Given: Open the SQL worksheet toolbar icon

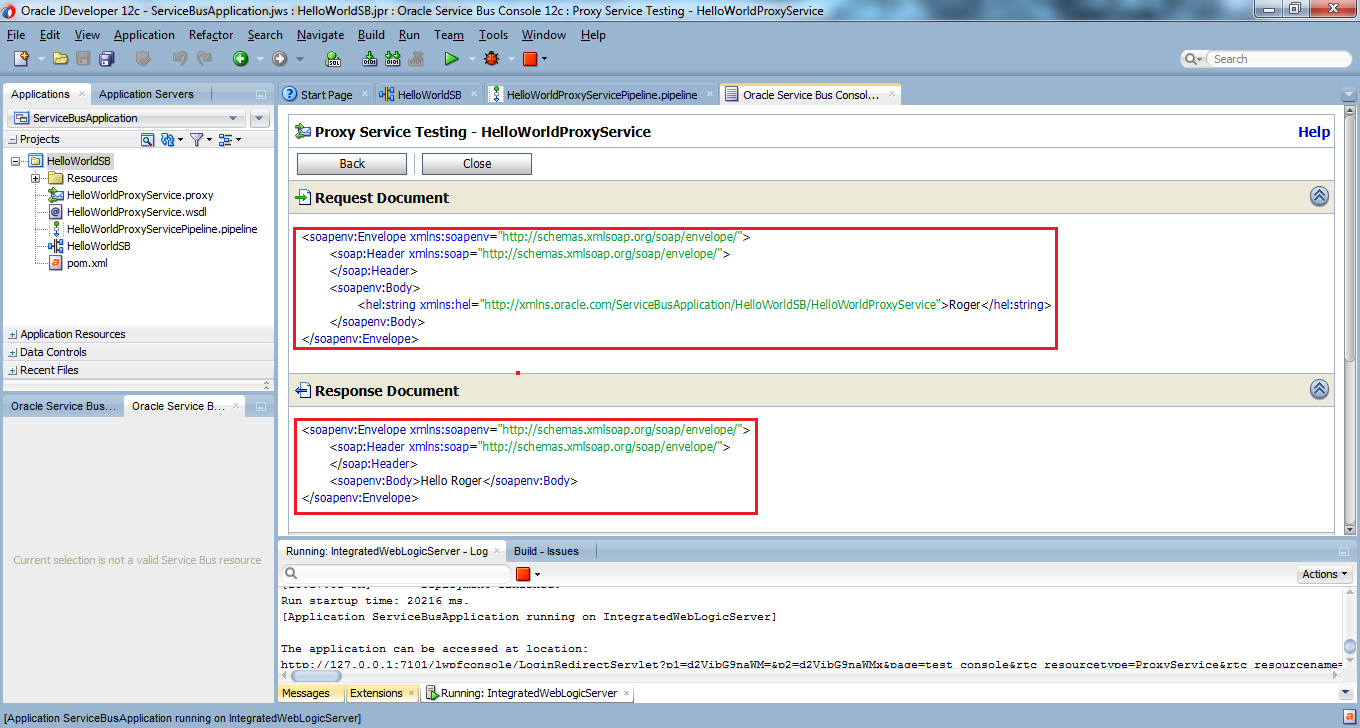Looking at the screenshot, I should tap(333, 59).
